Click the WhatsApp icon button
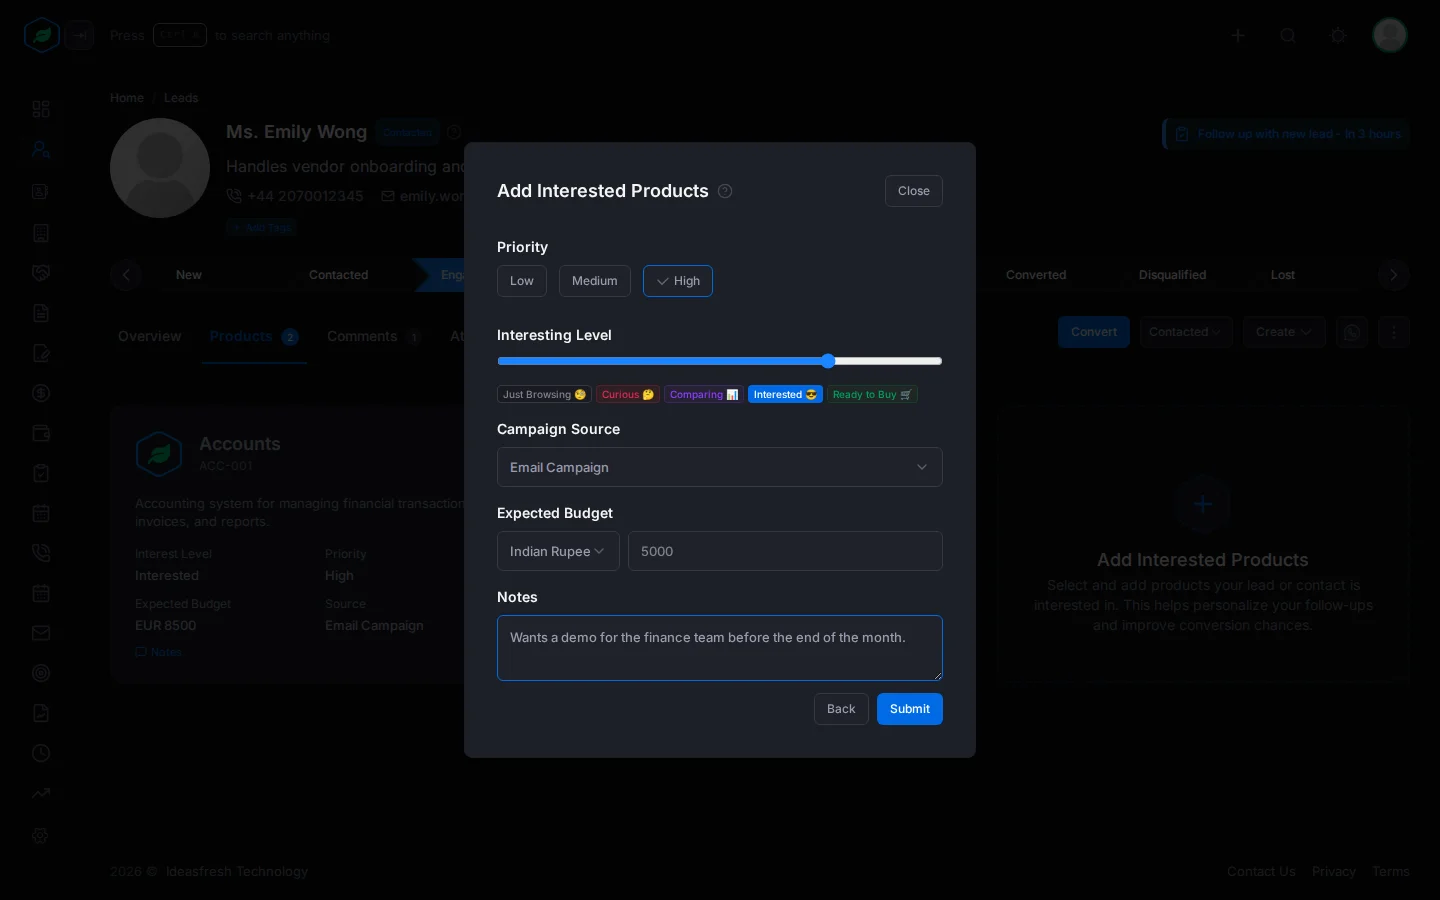This screenshot has width=1440, height=900. tap(1352, 332)
